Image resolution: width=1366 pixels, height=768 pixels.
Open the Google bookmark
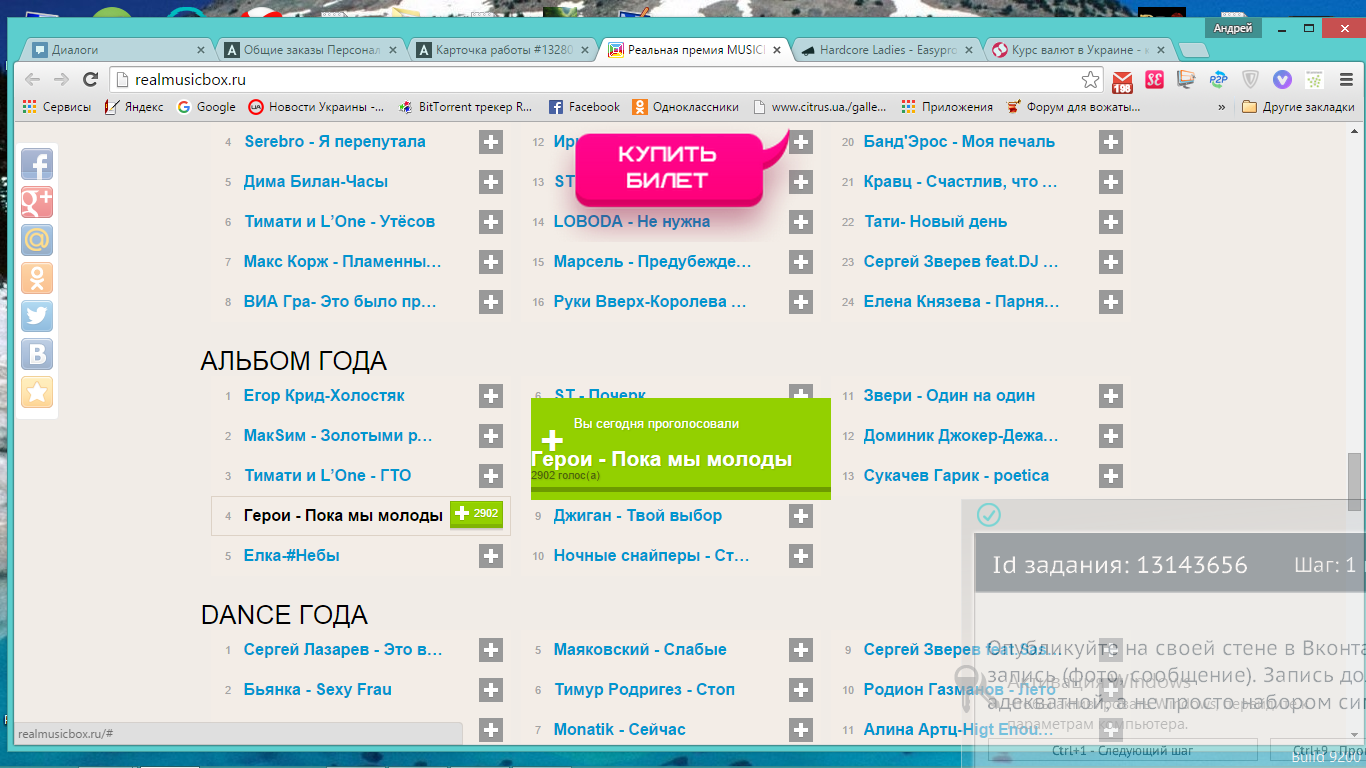click(206, 107)
